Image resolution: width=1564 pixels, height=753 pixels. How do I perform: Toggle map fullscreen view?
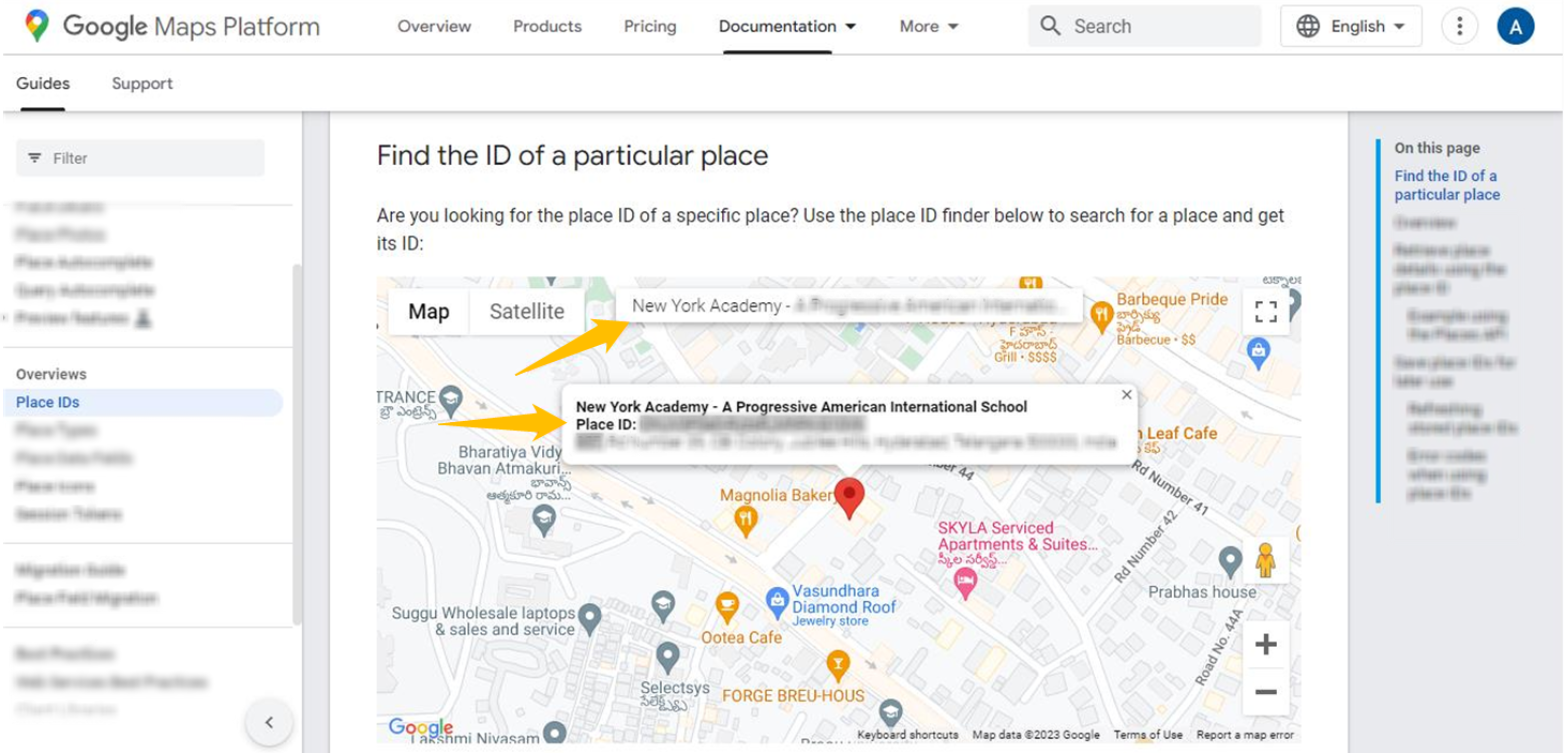pyautogui.click(x=1266, y=311)
